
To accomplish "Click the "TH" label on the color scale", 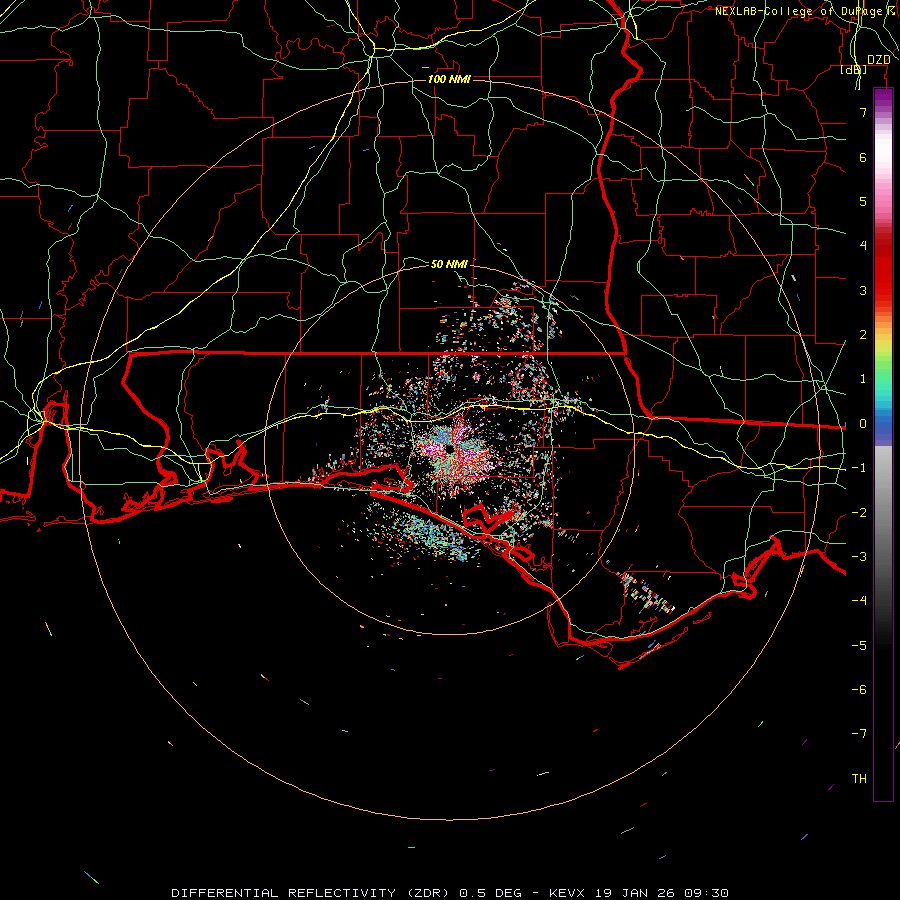I will [x=859, y=778].
